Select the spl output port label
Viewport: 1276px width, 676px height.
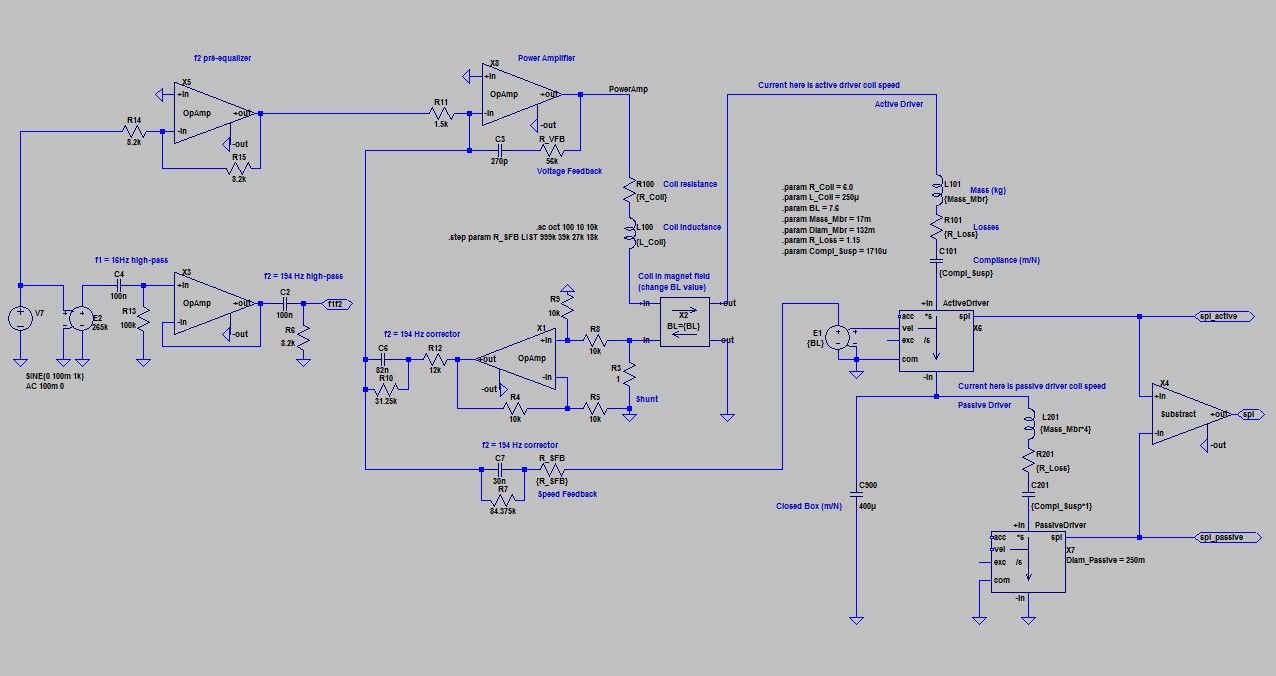(x=1248, y=413)
